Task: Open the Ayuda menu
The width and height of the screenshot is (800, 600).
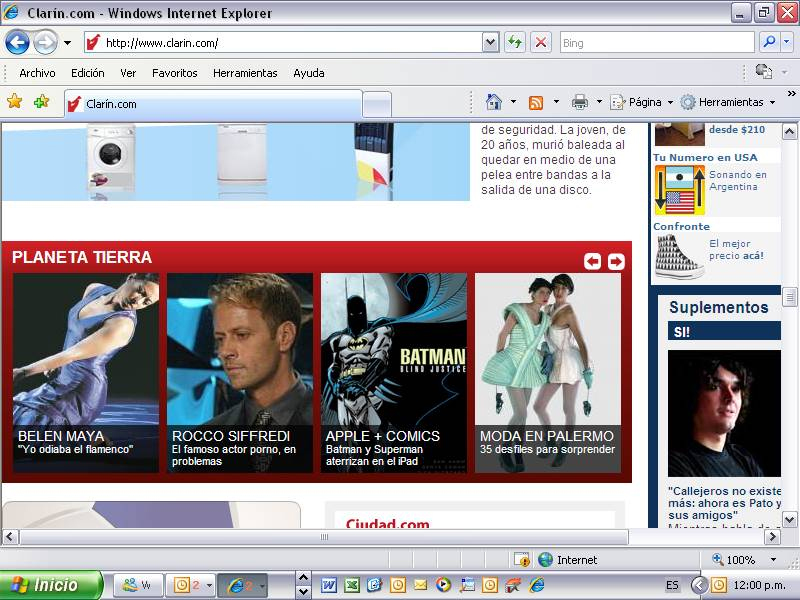Action: coord(309,73)
